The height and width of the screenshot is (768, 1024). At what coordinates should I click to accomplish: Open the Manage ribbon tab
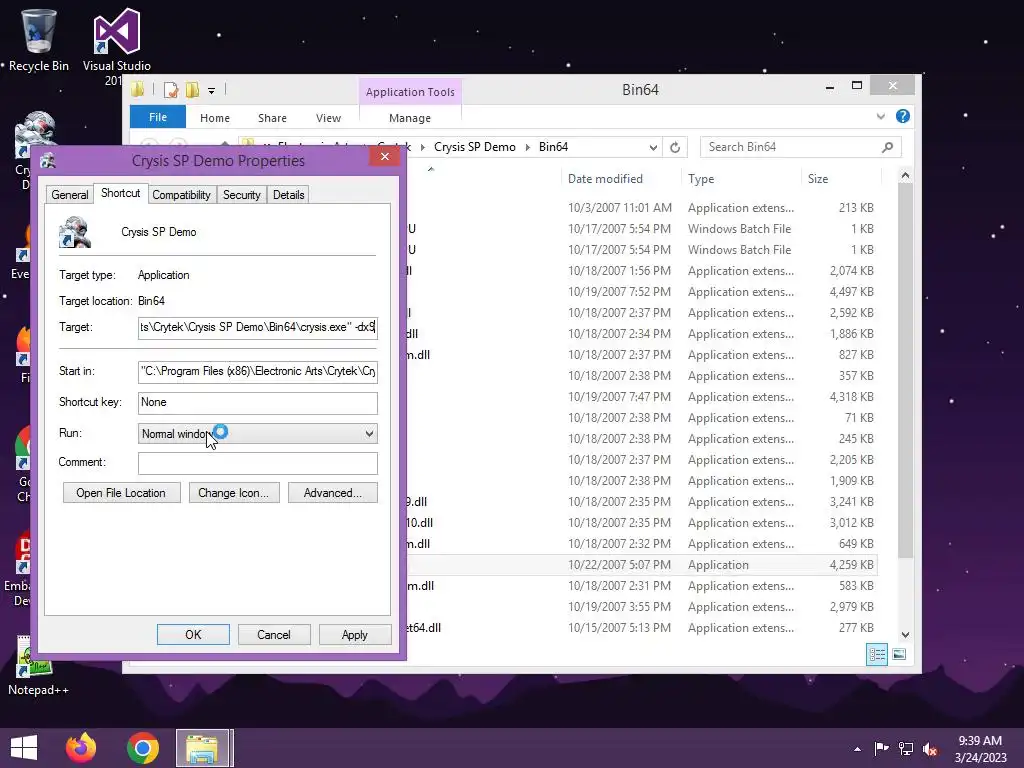[409, 118]
